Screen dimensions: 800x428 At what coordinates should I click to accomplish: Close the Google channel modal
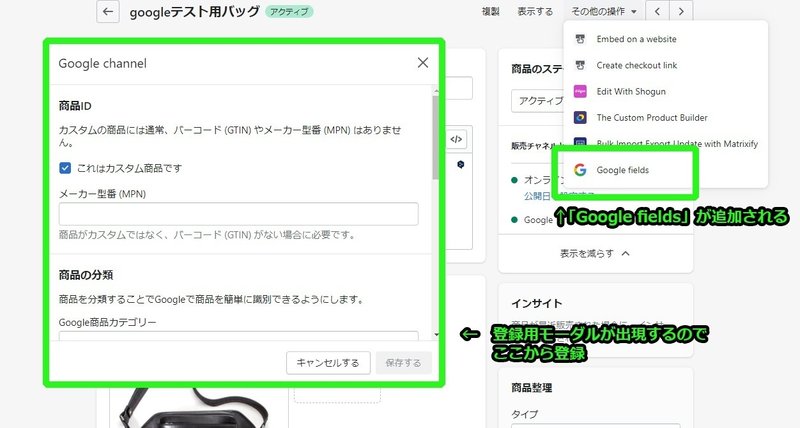tap(423, 63)
